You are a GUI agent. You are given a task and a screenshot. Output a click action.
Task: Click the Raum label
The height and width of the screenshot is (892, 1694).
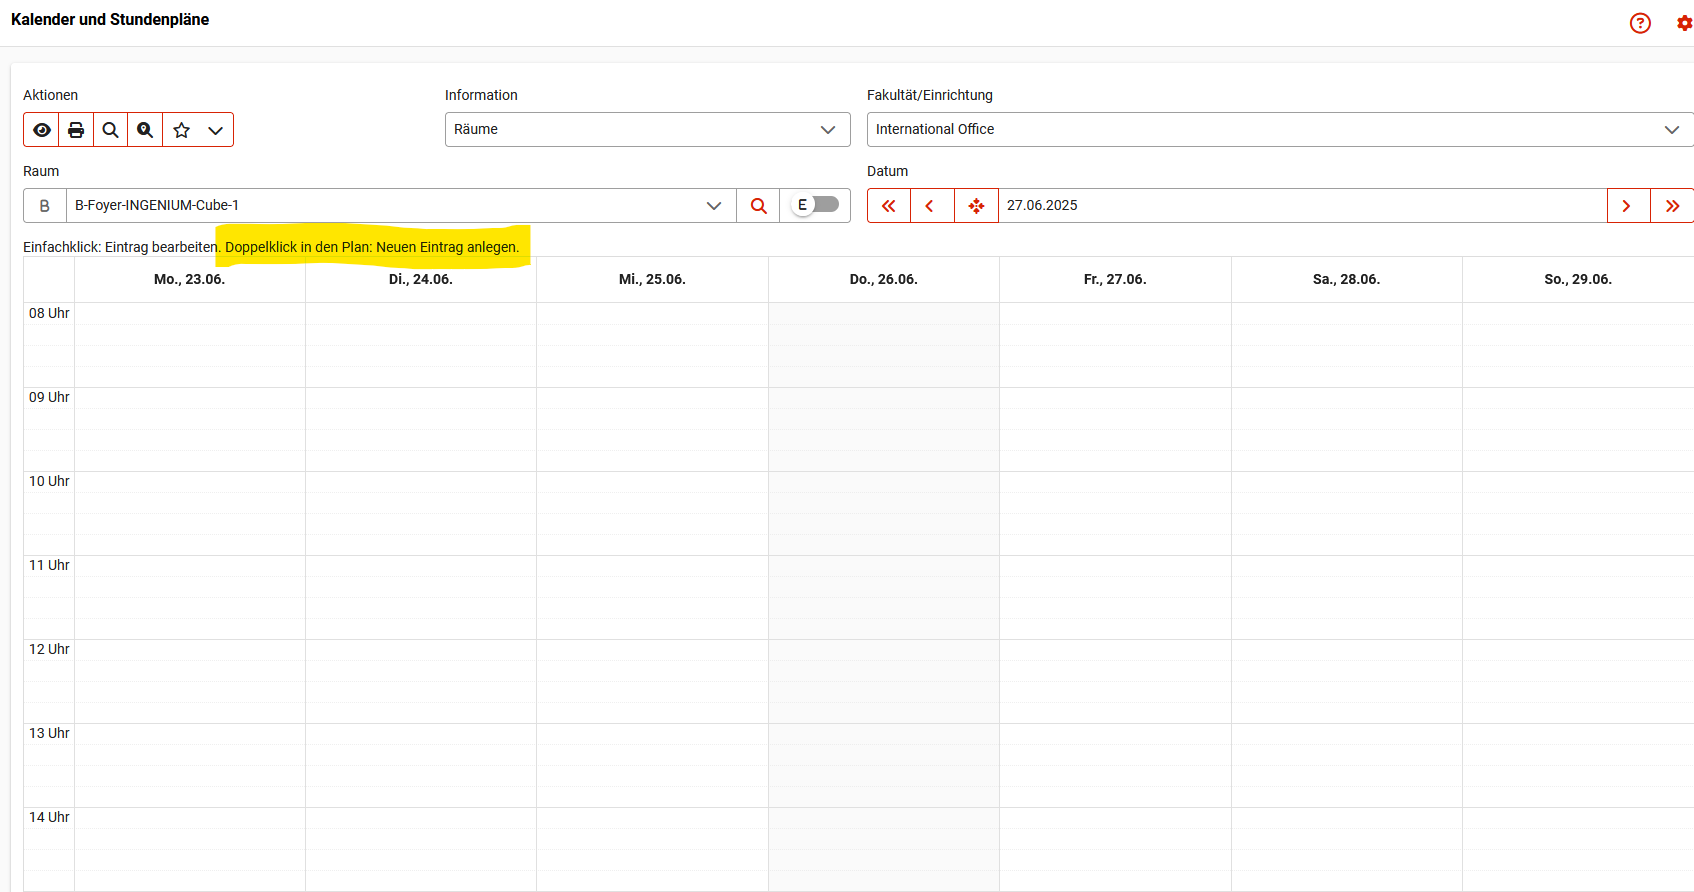tap(41, 171)
